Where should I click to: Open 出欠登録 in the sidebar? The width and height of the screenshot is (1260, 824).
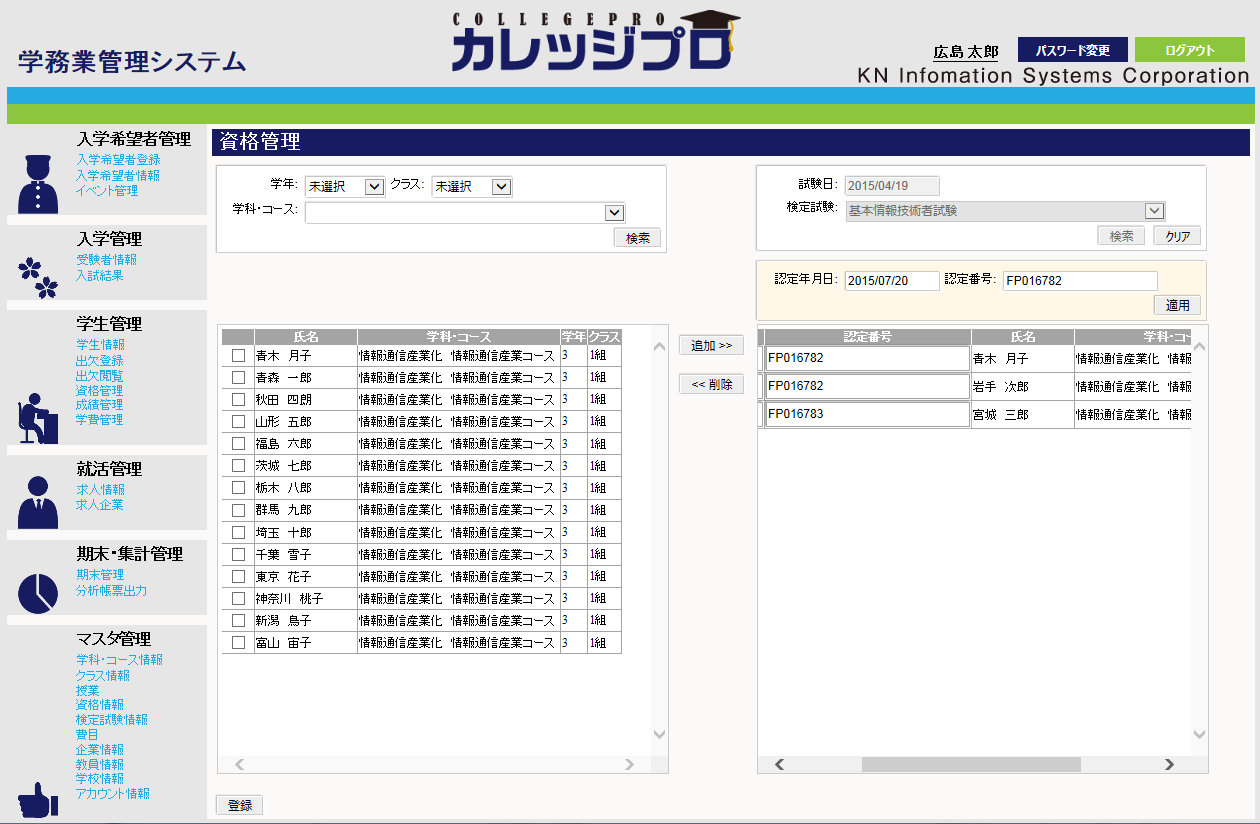tap(100, 360)
